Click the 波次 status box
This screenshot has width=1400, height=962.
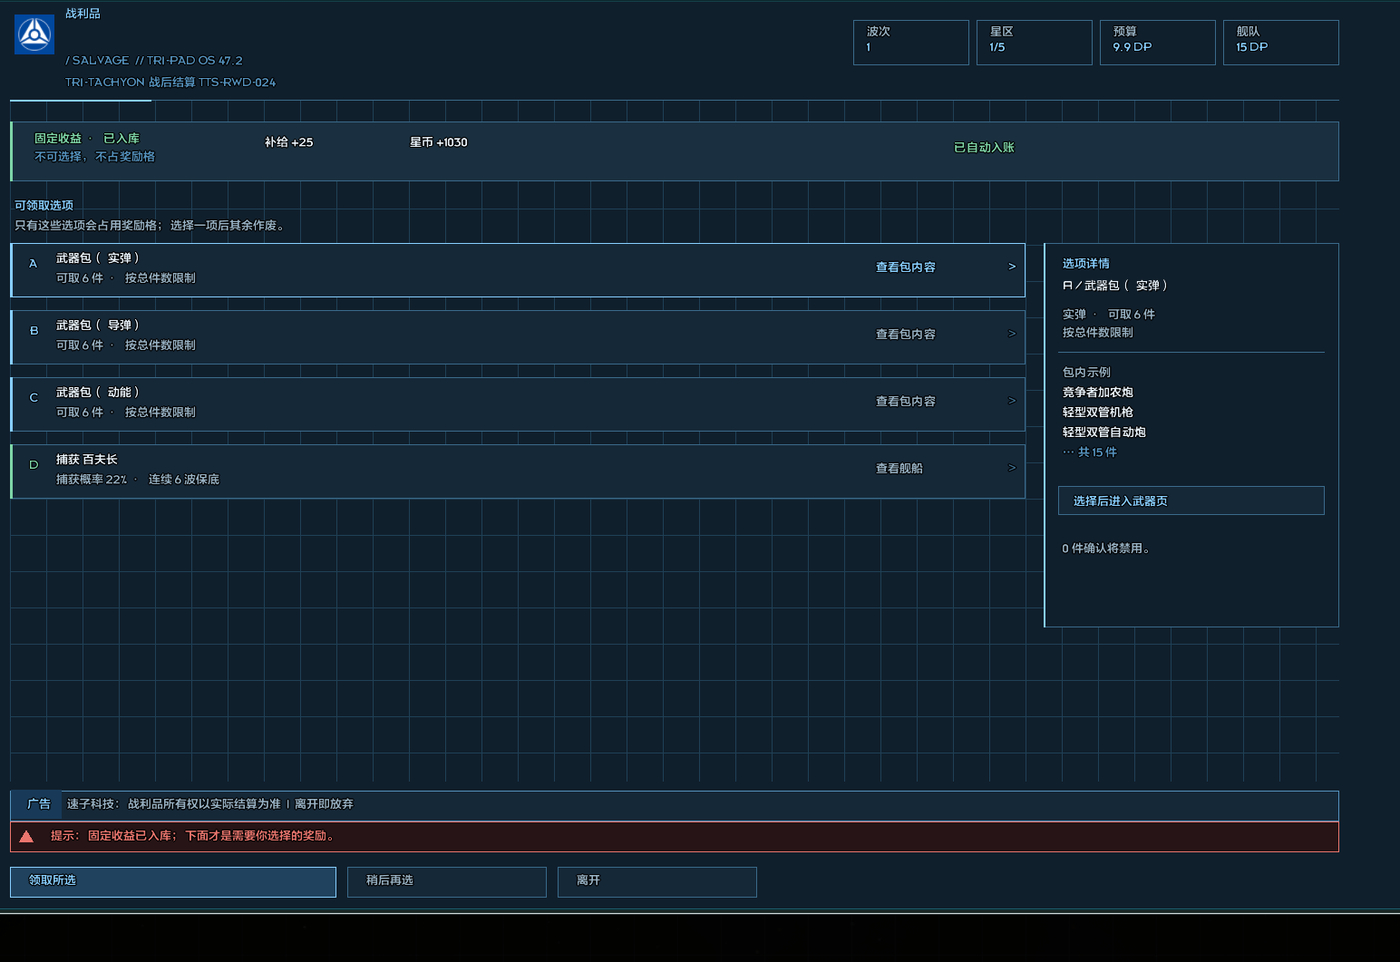point(911,42)
